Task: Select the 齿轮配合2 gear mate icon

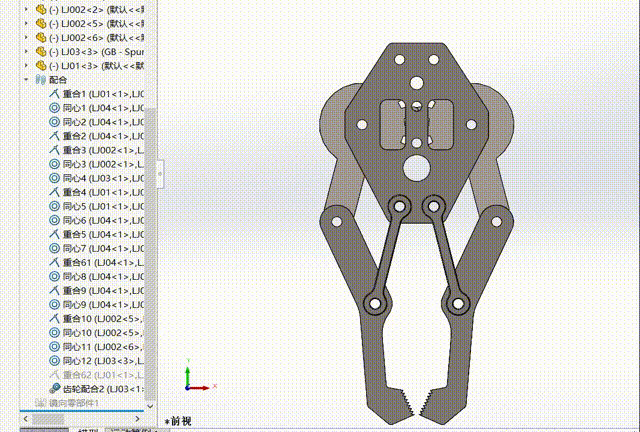Action: (54, 388)
